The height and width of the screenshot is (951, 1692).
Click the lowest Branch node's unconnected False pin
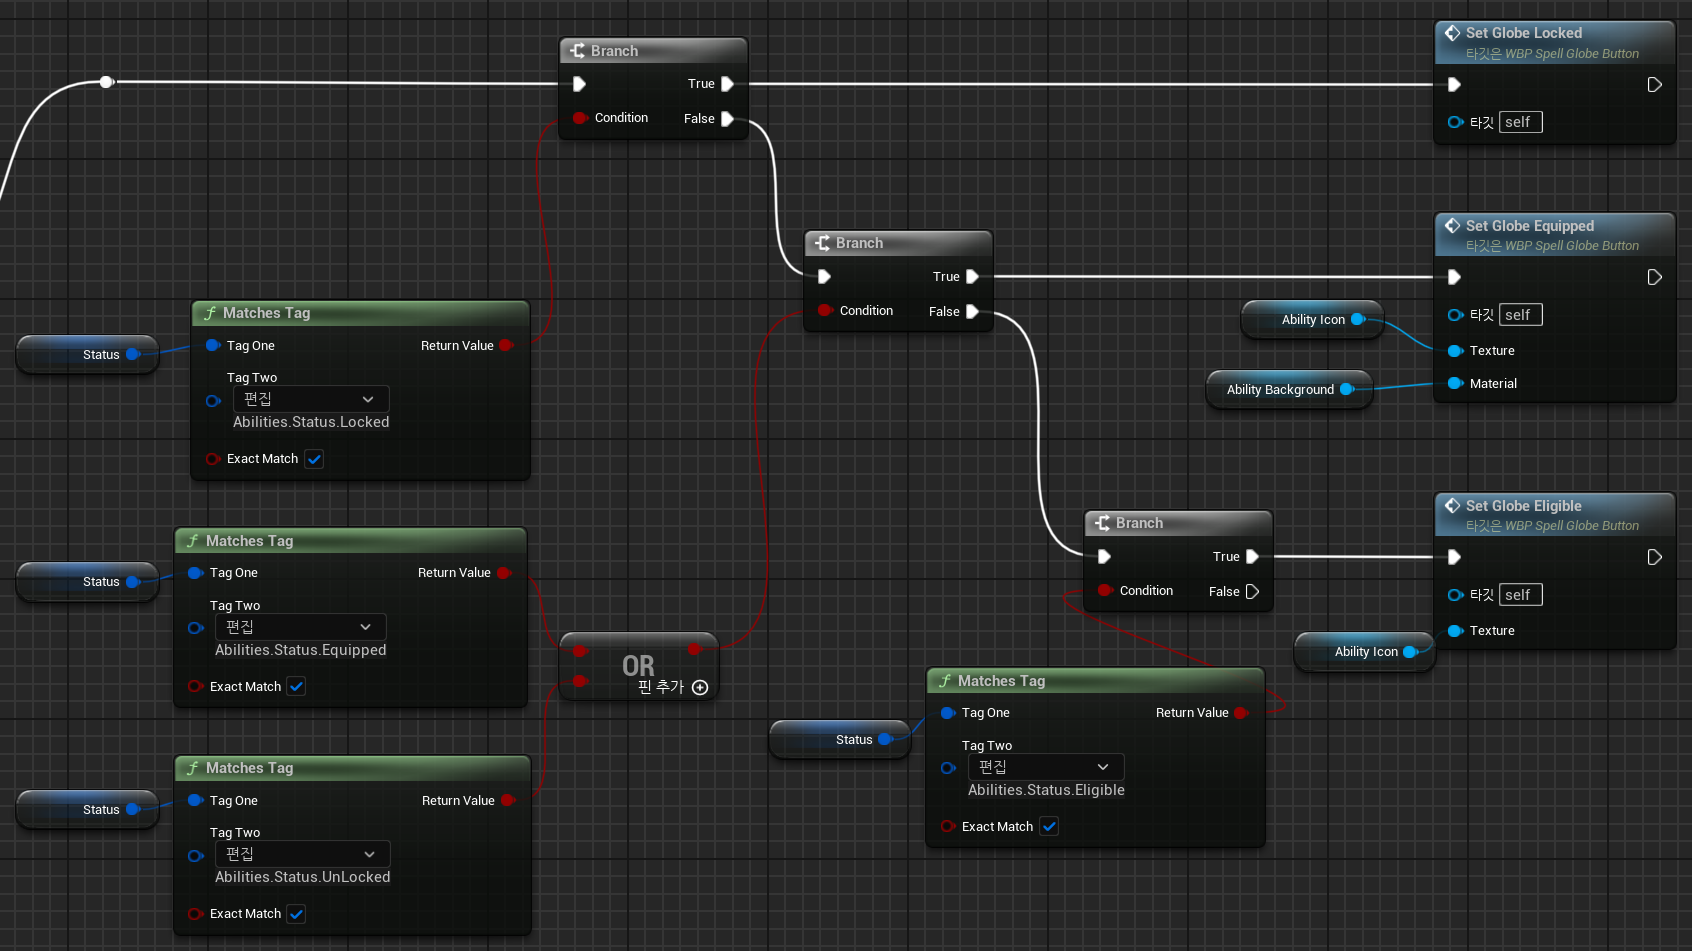(1252, 592)
